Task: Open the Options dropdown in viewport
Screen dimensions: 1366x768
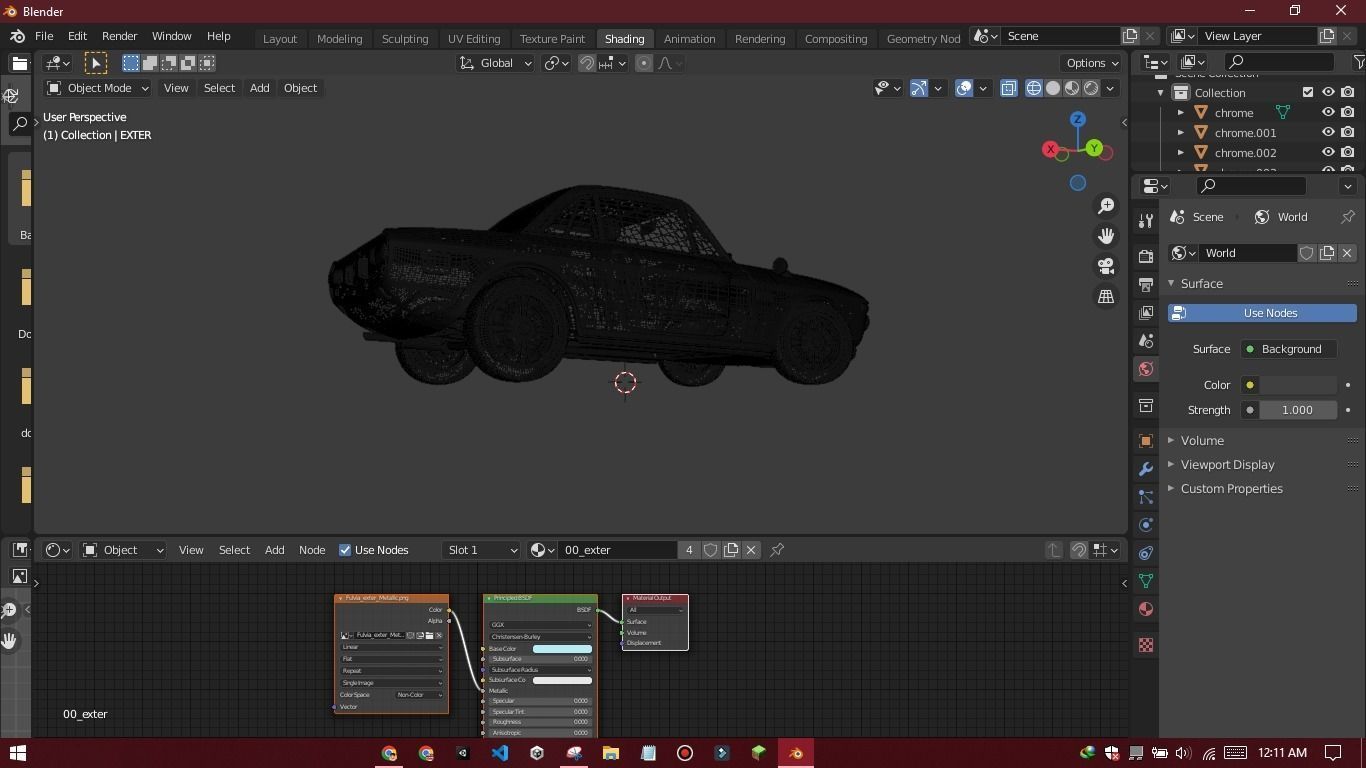Action: (x=1092, y=63)
